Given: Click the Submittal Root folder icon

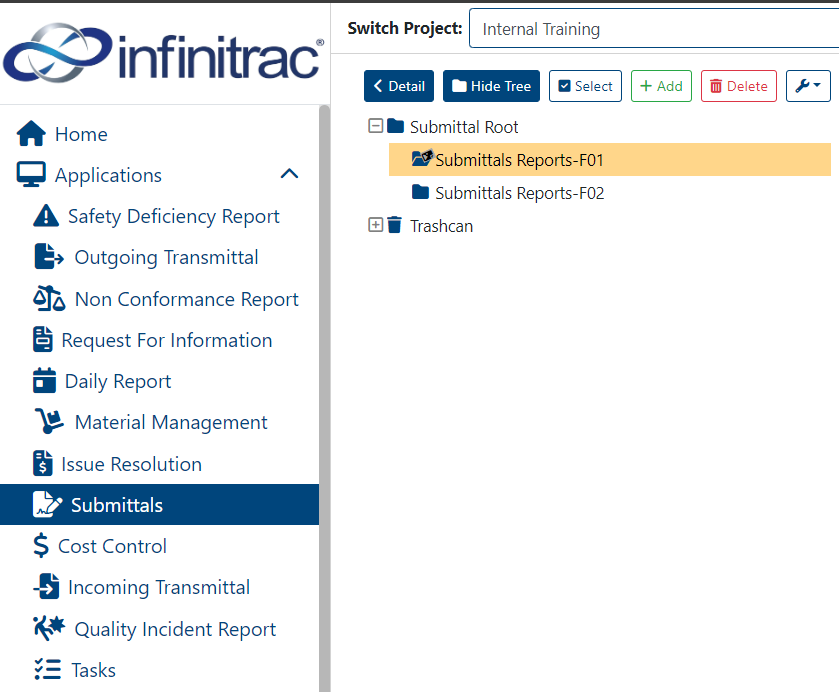Looking at the screenshot, I should 395,126.
